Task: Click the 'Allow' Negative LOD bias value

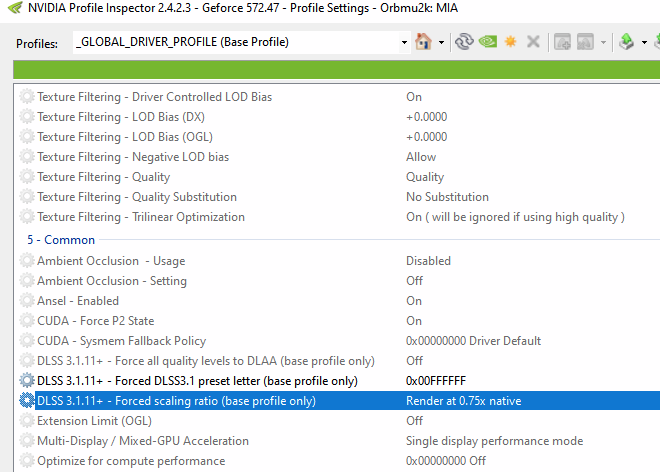Action: coord(421,157)
